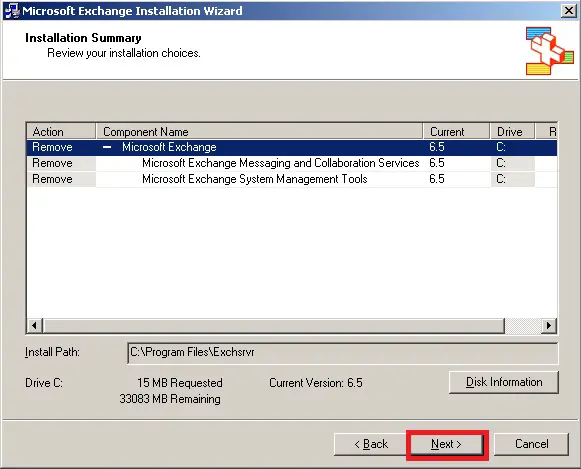This screenshot has width=581, height=469.
Task: Open action dropdown for System Management Tools
Action: pos(61,179)
